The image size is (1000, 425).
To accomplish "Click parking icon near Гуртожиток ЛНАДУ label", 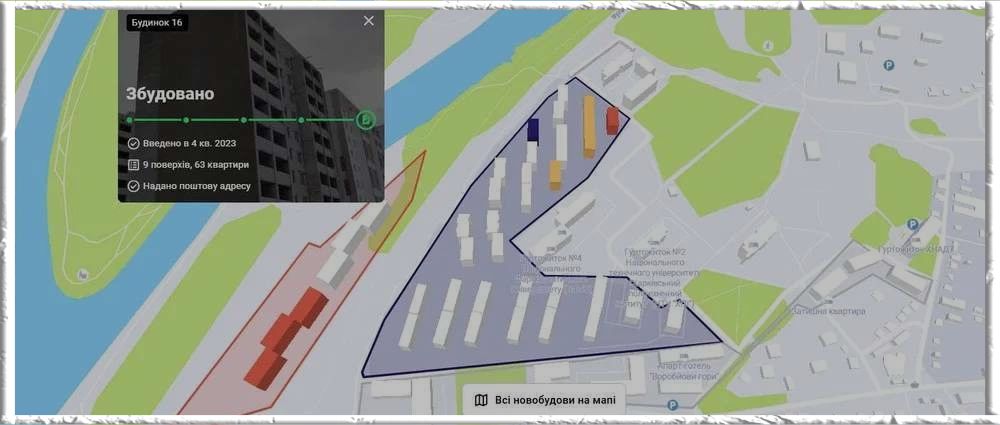I will click(911, 225).
